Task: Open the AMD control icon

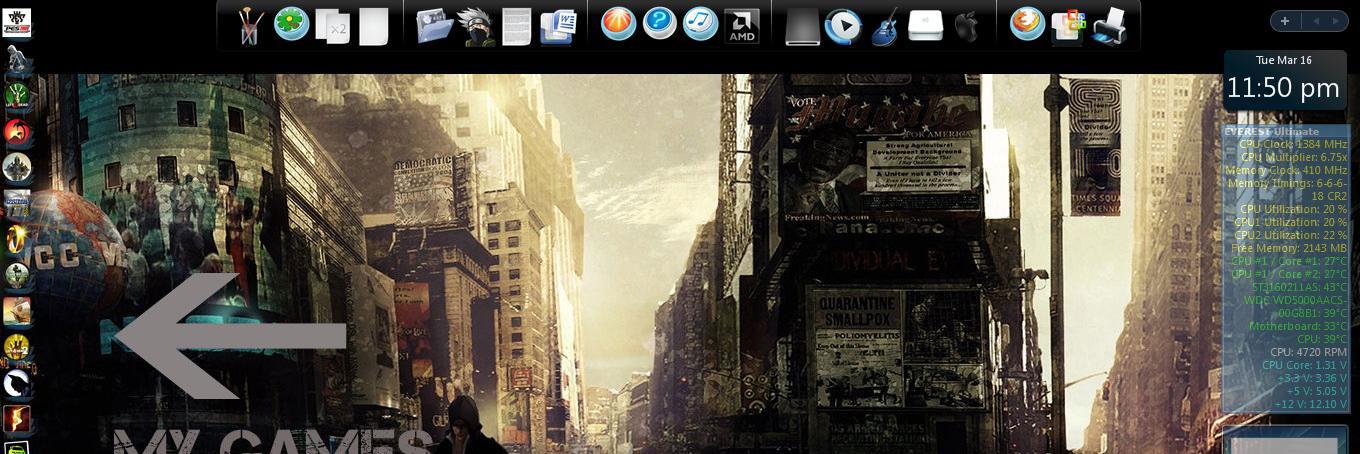Action: 742,26
